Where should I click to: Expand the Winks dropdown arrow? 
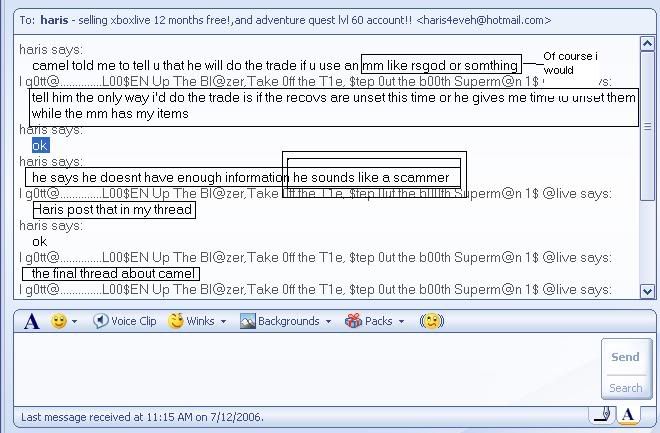point(222,322)
